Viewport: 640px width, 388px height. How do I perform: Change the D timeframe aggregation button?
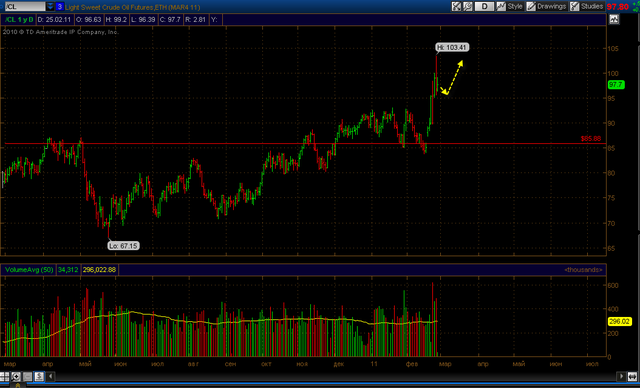(x=484, y=7)
